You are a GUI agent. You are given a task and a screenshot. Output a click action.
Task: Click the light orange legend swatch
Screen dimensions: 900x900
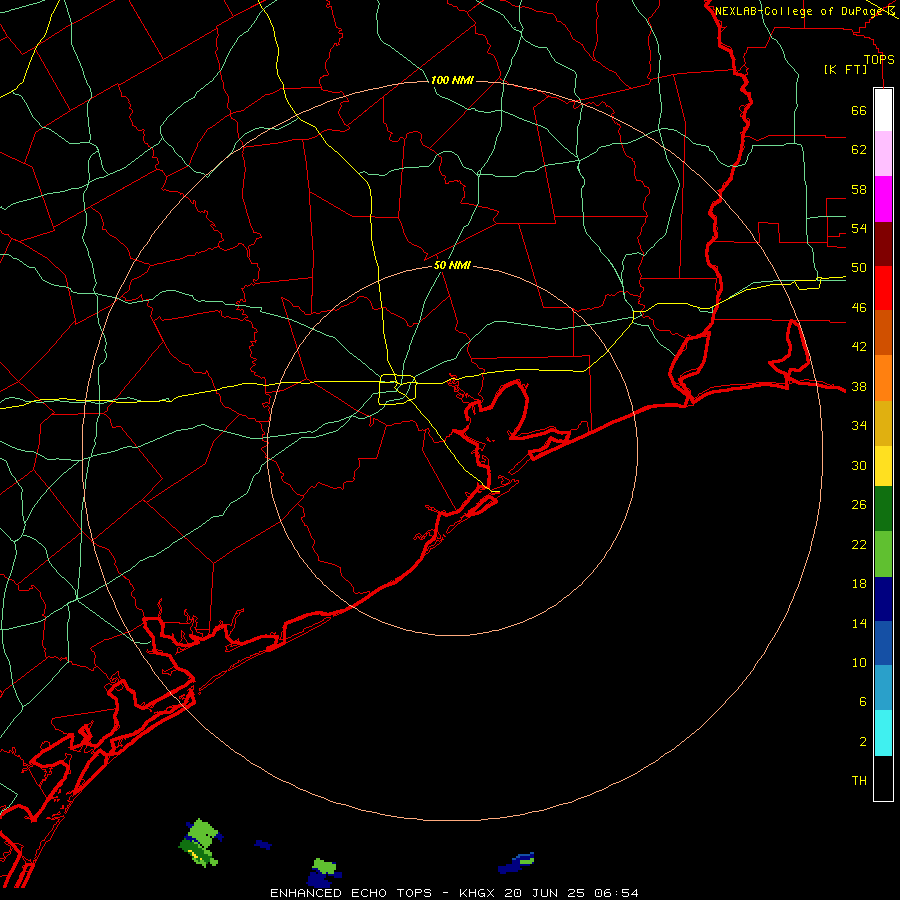(x=883, y=378)
